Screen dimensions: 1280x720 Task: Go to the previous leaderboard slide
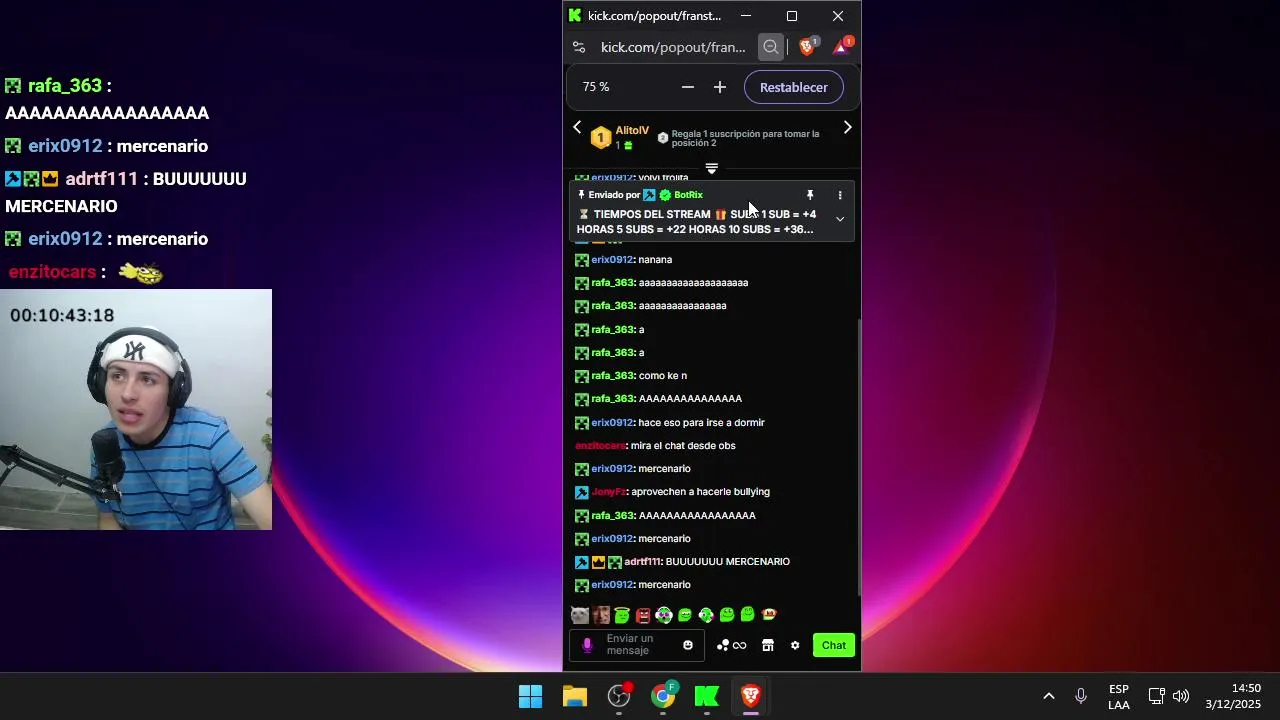click(577, 127)
